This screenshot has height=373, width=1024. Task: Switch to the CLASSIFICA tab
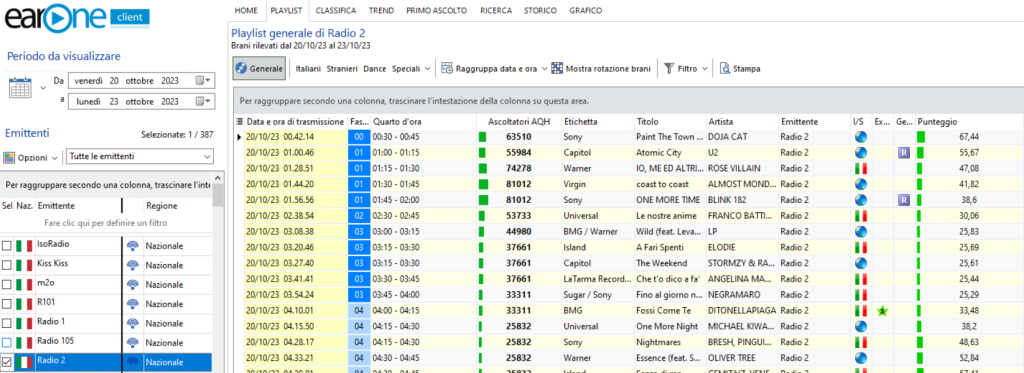[336, 10]
